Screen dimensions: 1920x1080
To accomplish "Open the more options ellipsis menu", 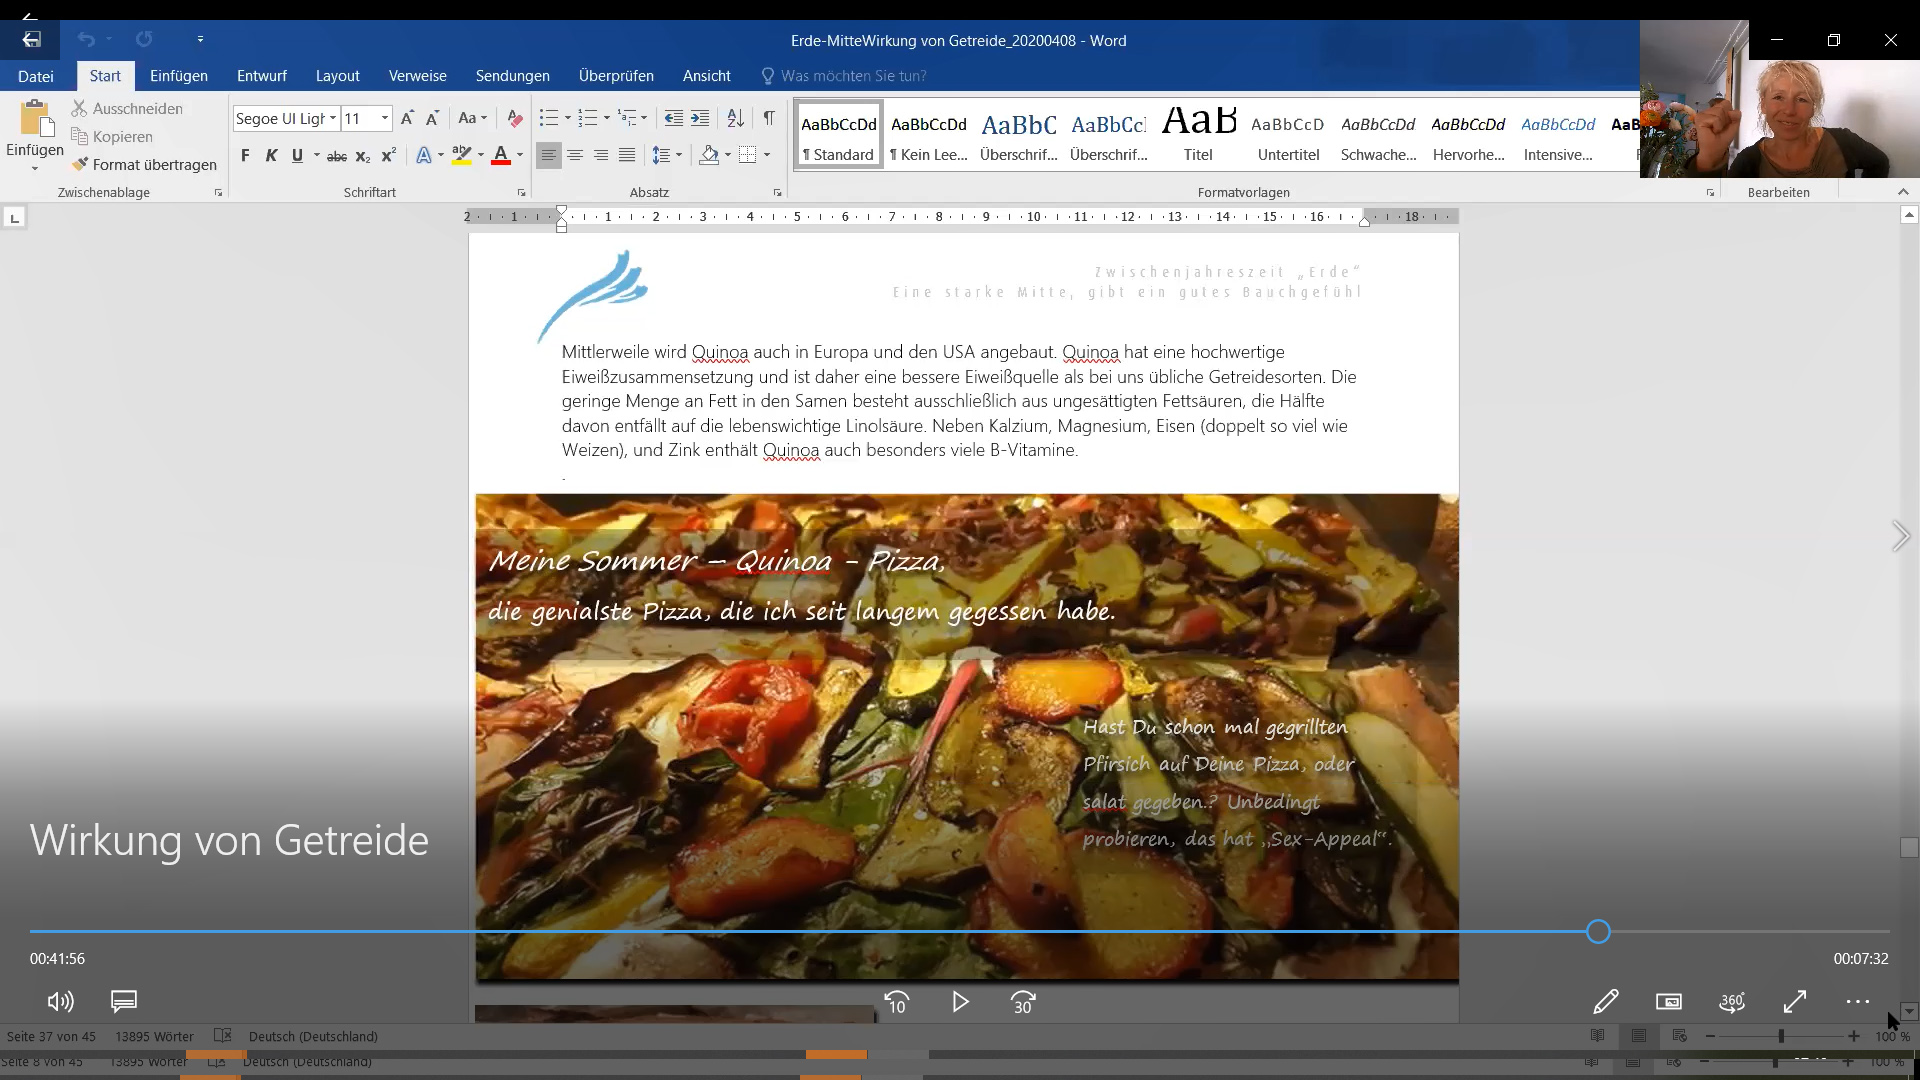I will pos(1857,1001).
